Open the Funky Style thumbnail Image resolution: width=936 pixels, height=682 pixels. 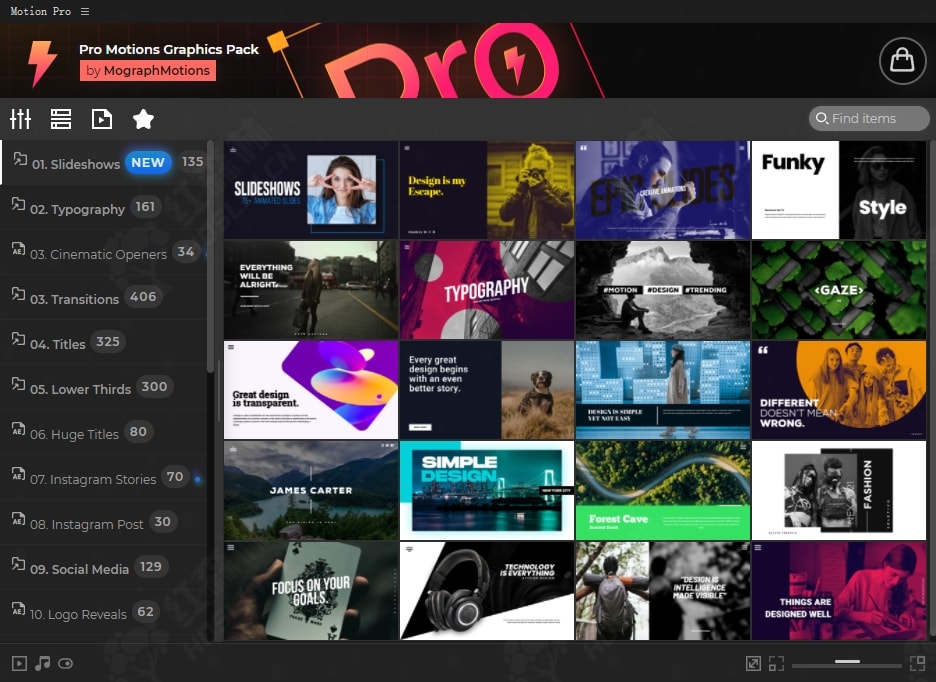tap(839, 190)
